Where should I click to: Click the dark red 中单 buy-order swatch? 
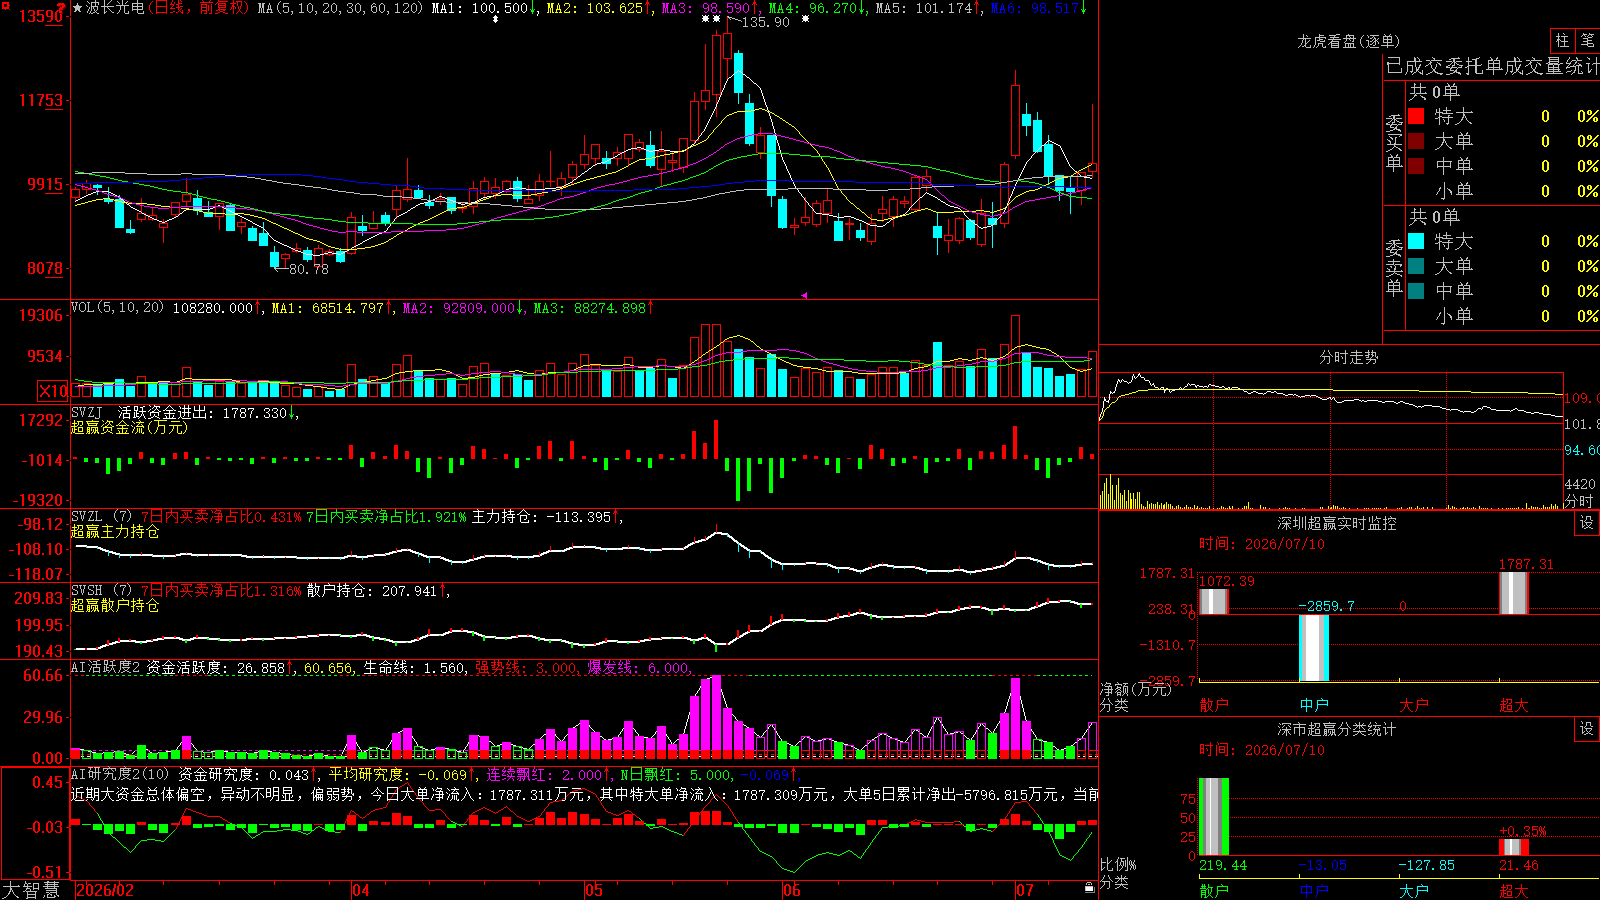pos(1416,166)
